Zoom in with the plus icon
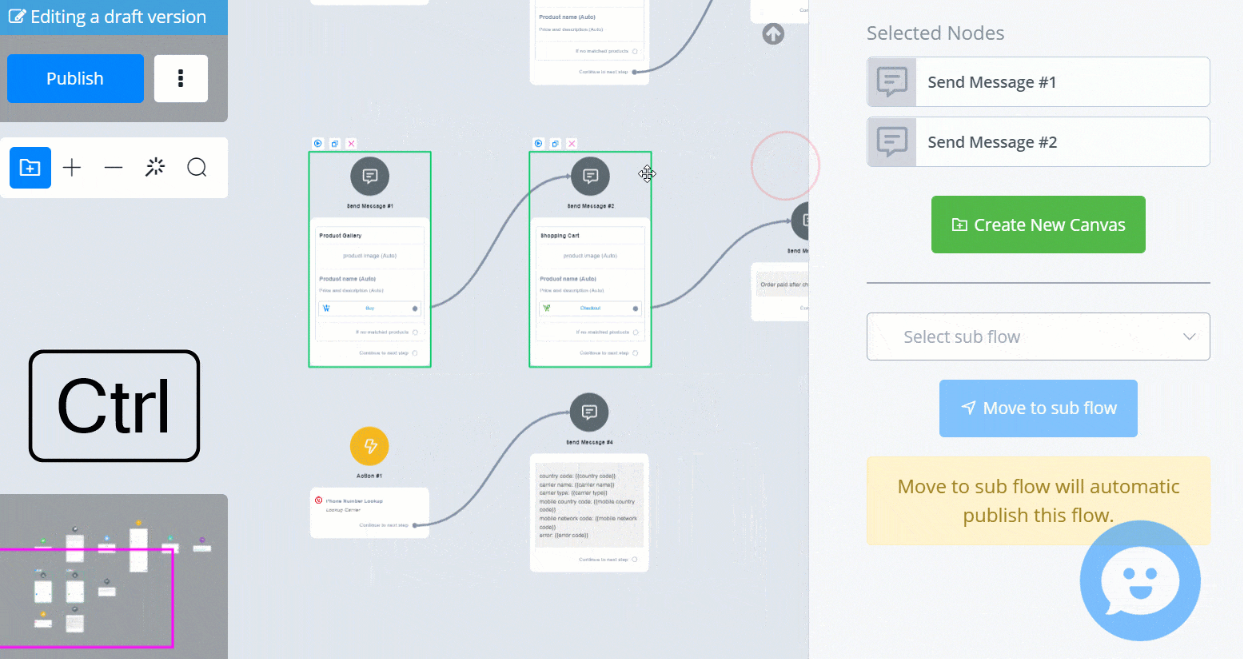This screenshot has height=659, width=1243. click(72, 167)
